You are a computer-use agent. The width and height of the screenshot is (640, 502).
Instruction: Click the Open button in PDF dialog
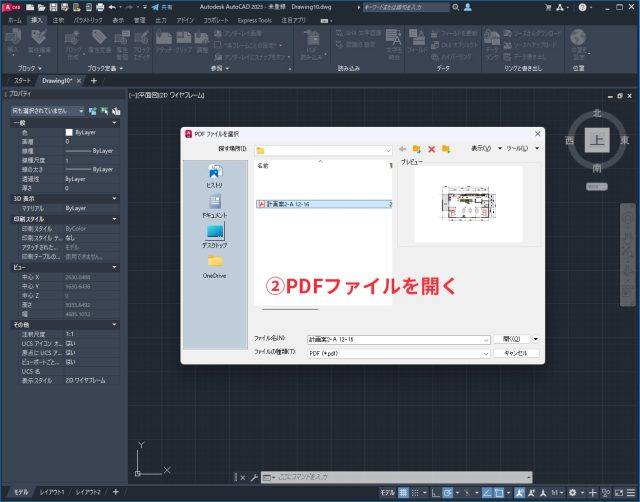[510, 339]
